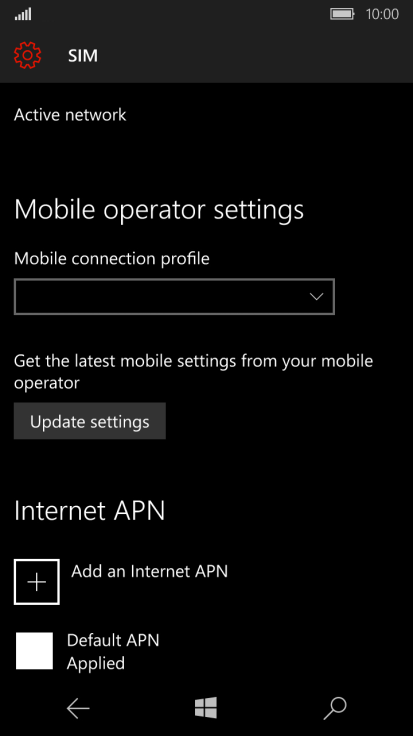Screen dimensions: 413x736
Task: Tap the back arrow navigation button
Action: [78, 708]
